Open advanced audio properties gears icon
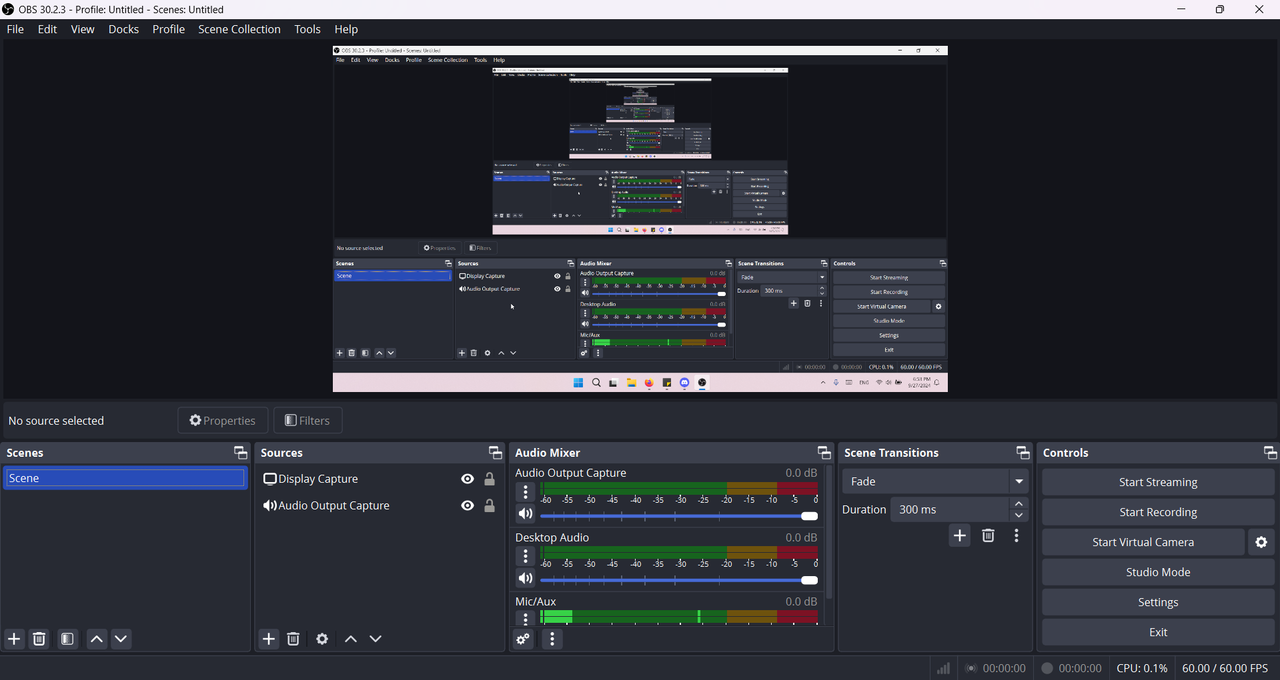The image size is (1280, 680). [524, 639]
